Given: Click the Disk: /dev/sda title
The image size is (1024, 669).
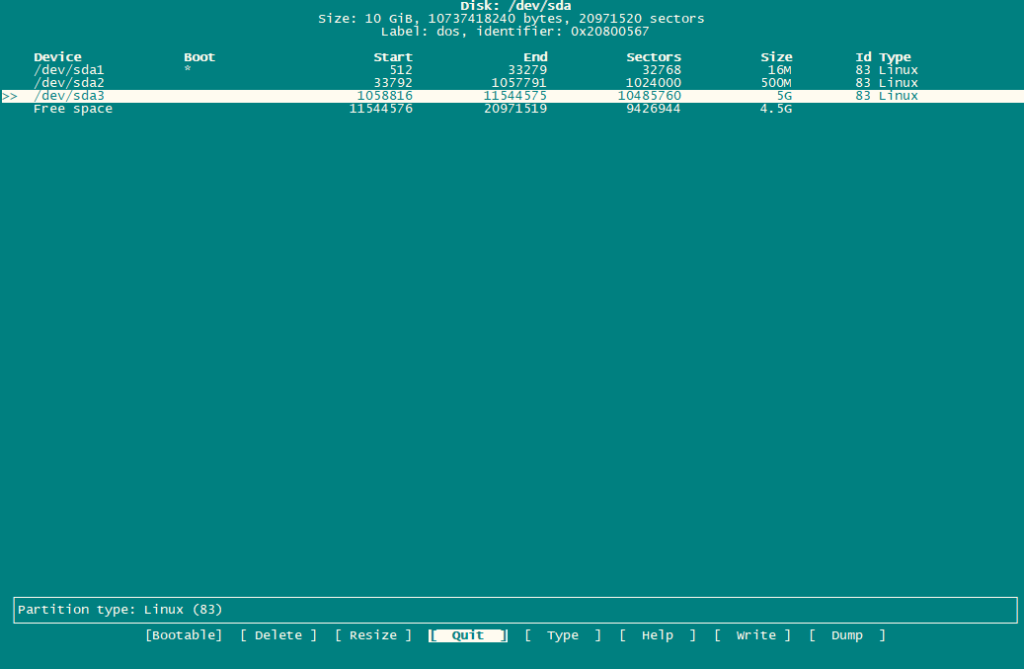Looking at the screenshot, I should point(515,6).
